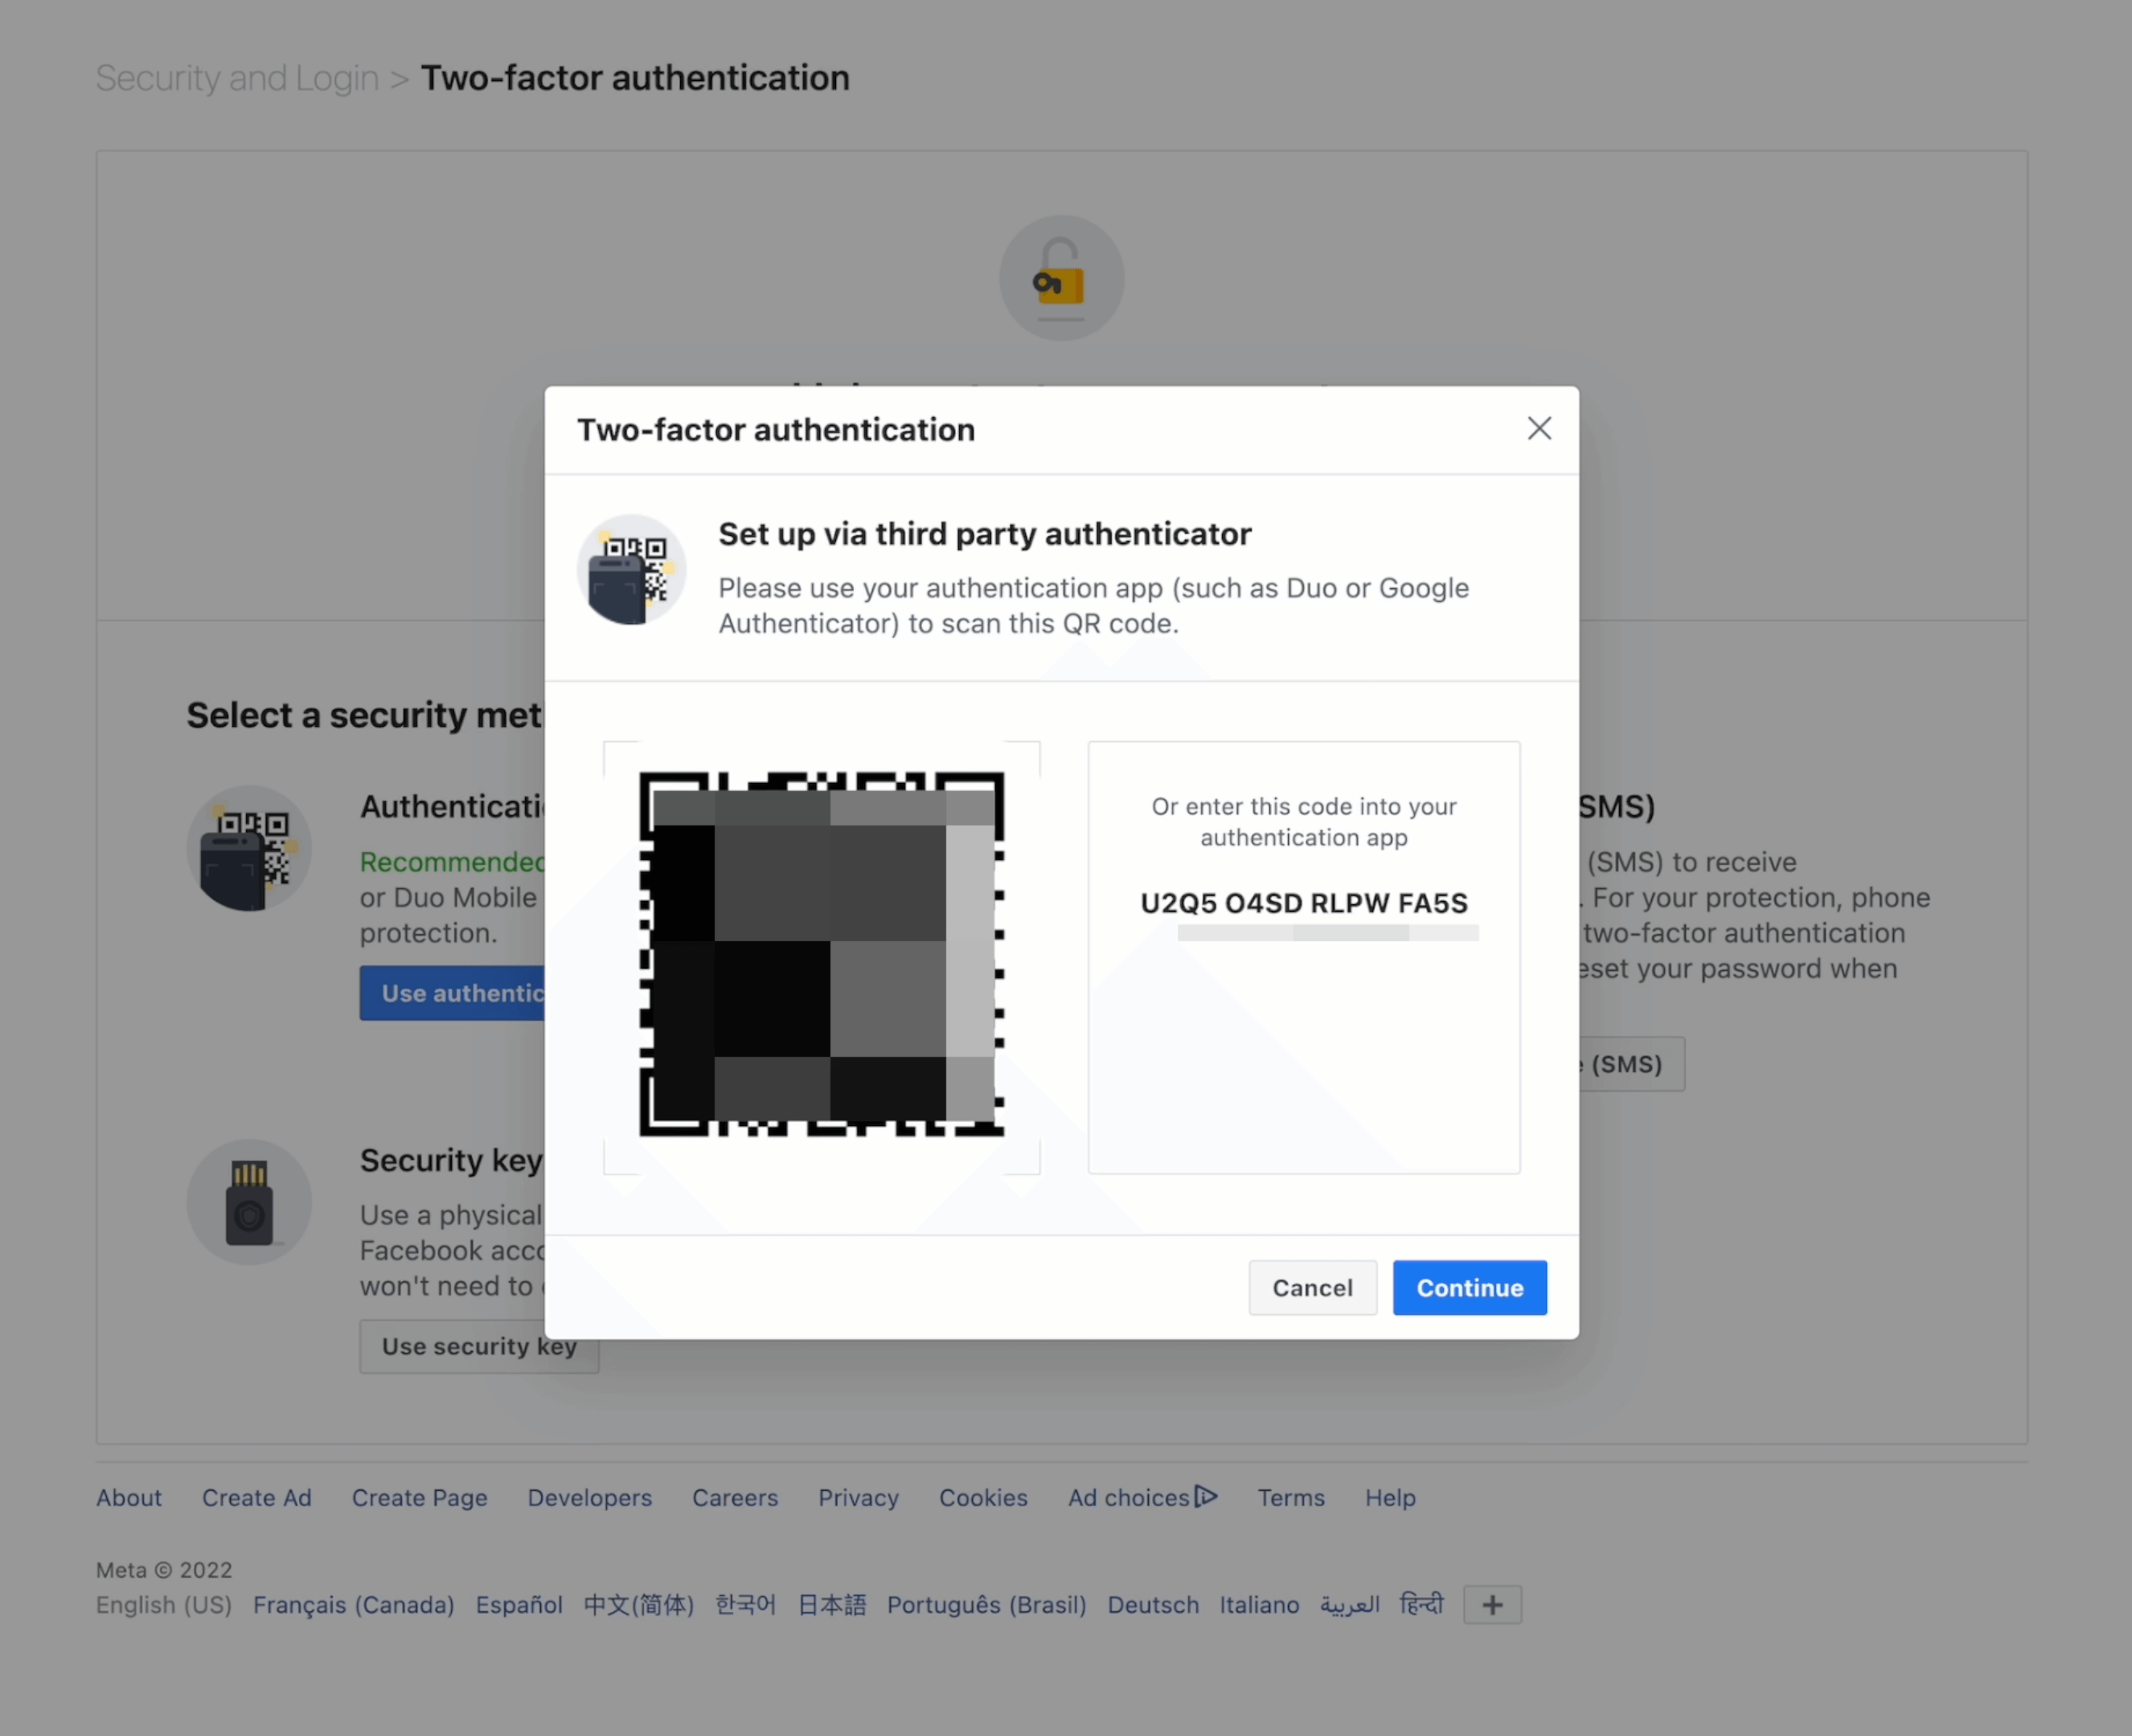Click the Select a security method heading

(365, 715)
